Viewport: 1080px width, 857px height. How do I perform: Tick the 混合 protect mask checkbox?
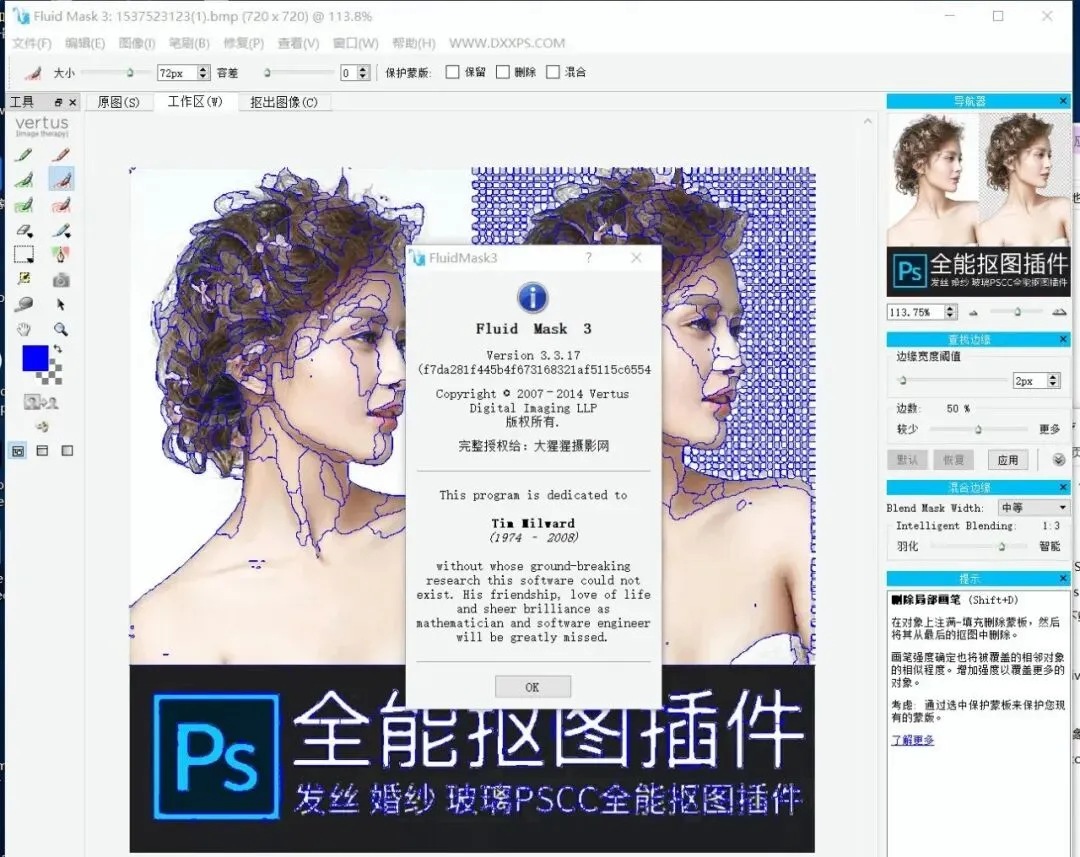[x=552, y=72]
